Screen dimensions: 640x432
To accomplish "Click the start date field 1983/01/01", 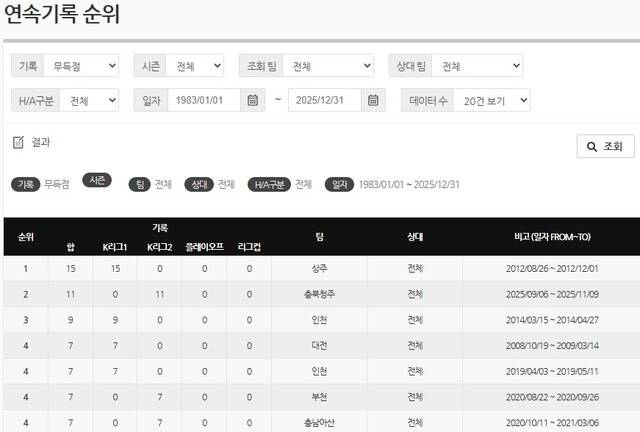I will (204, 100).
